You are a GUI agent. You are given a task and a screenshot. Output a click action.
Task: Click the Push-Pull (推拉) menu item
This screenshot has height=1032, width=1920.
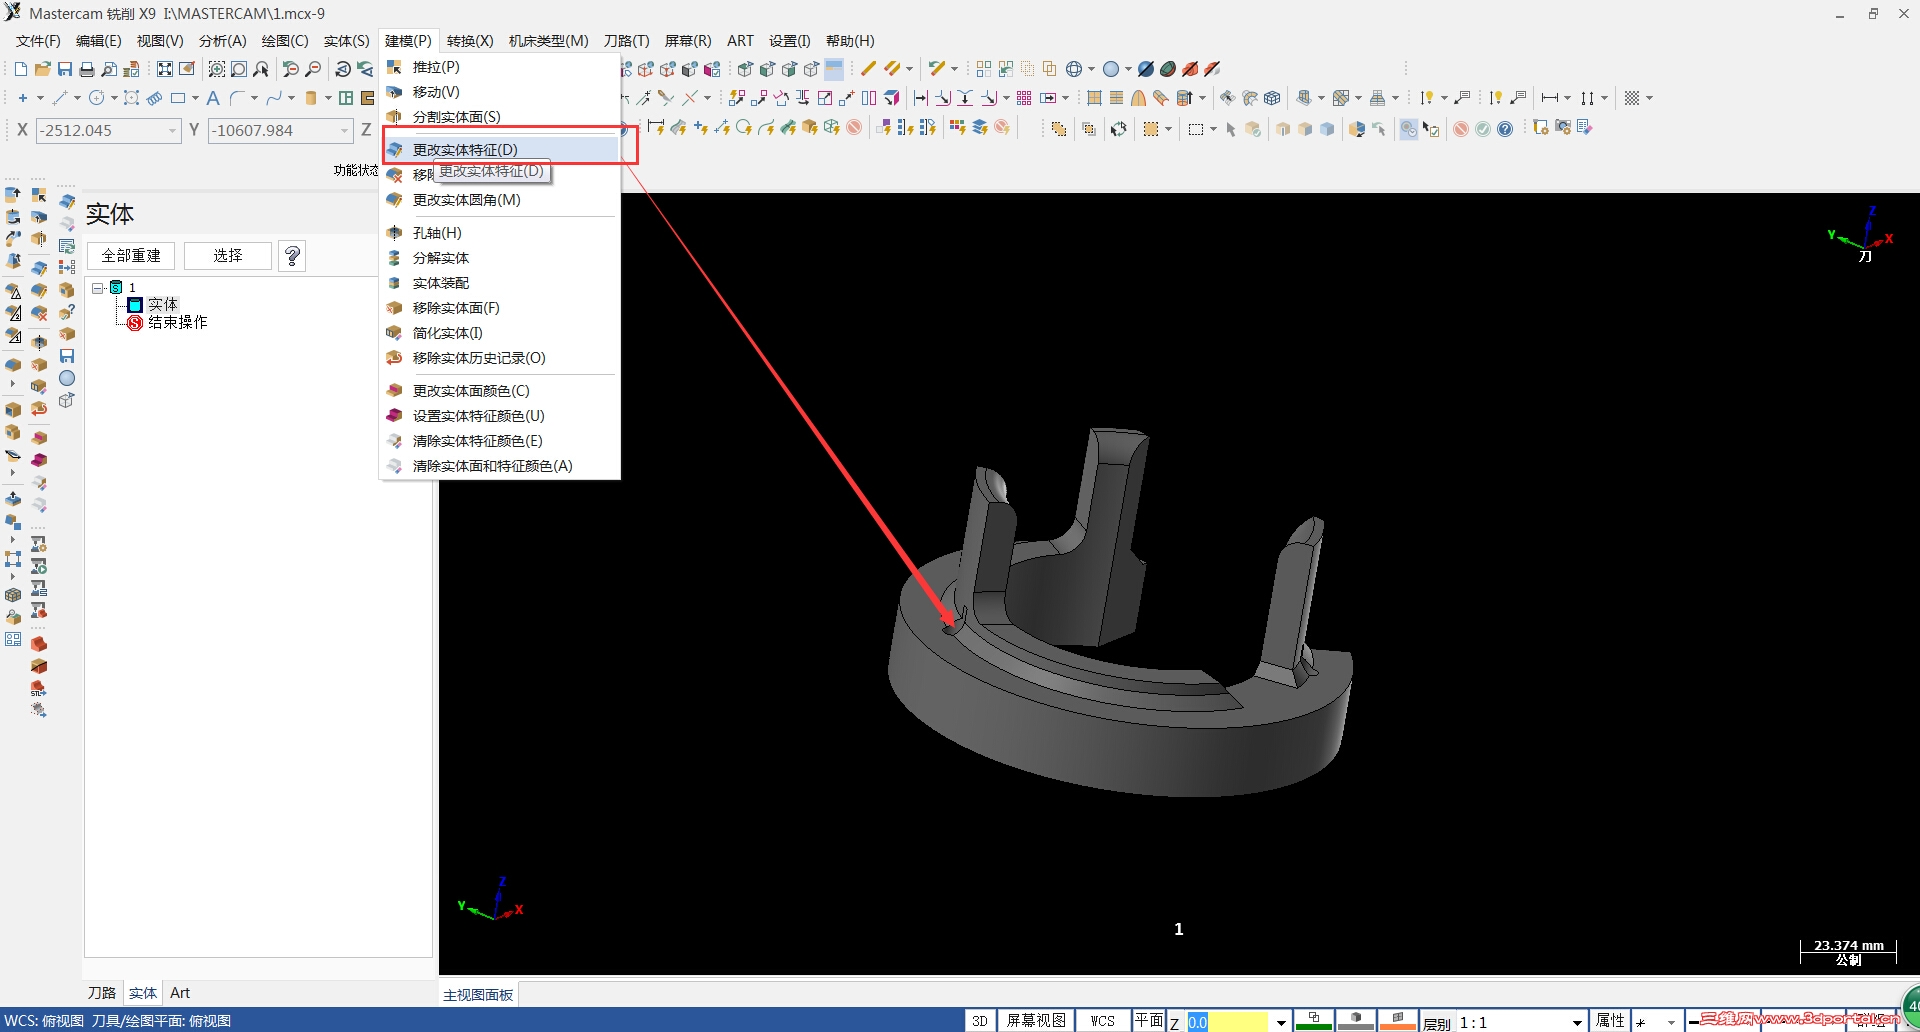coord(500,67)
